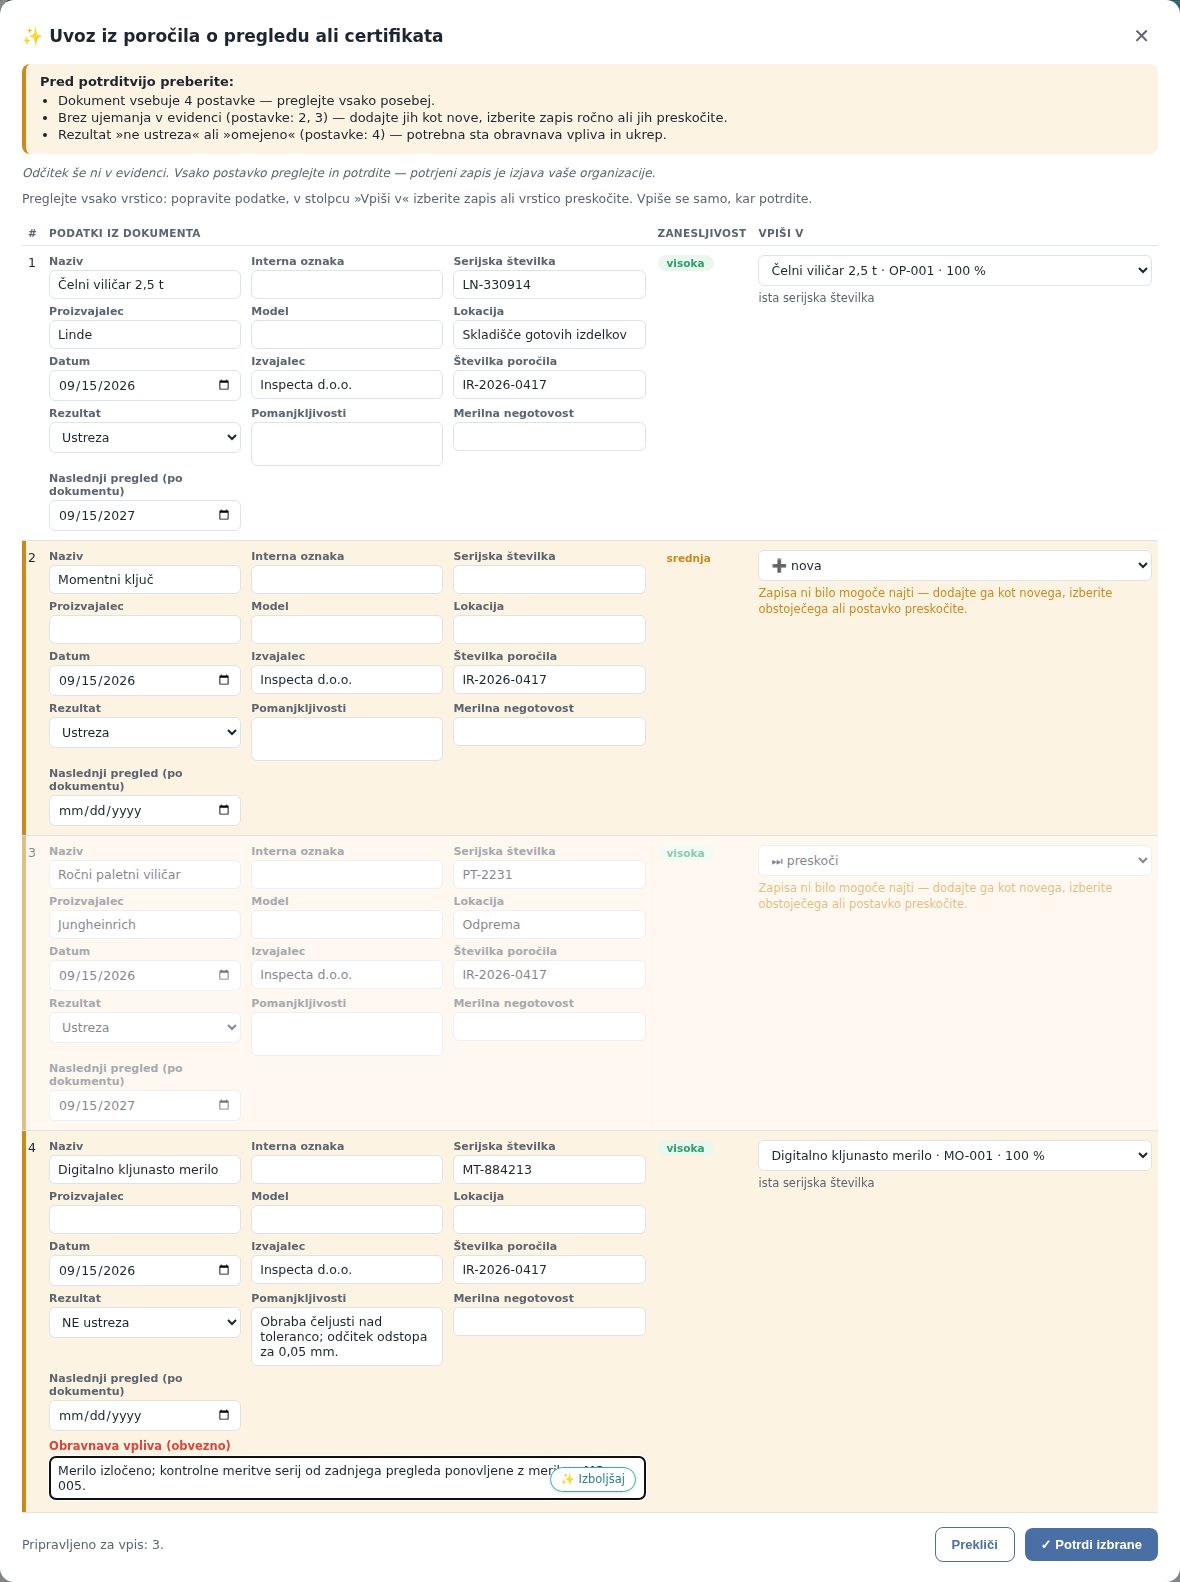Click empty Merilna negotovost field in row 4
Viewport: 1180px width, 1582px height.
tap(549, 1321)
